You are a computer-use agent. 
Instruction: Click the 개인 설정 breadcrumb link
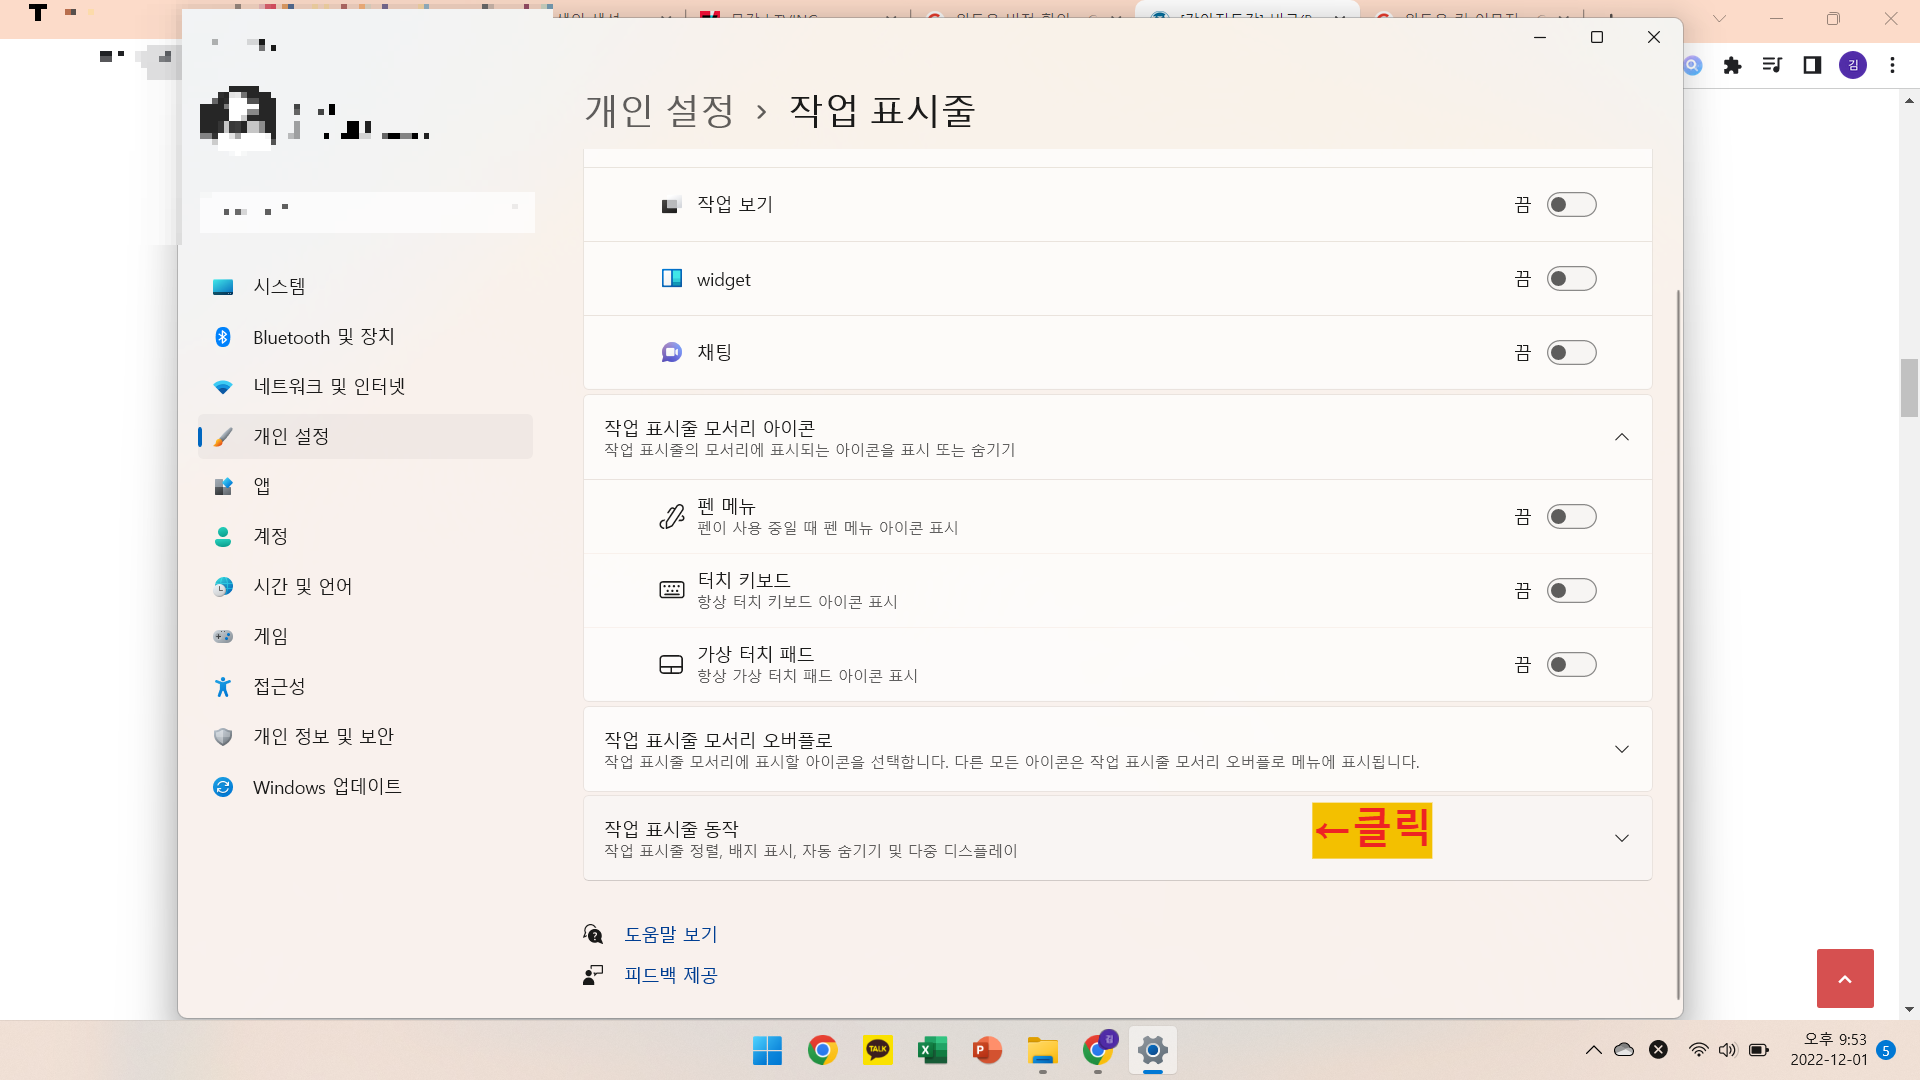pos(659,110)
